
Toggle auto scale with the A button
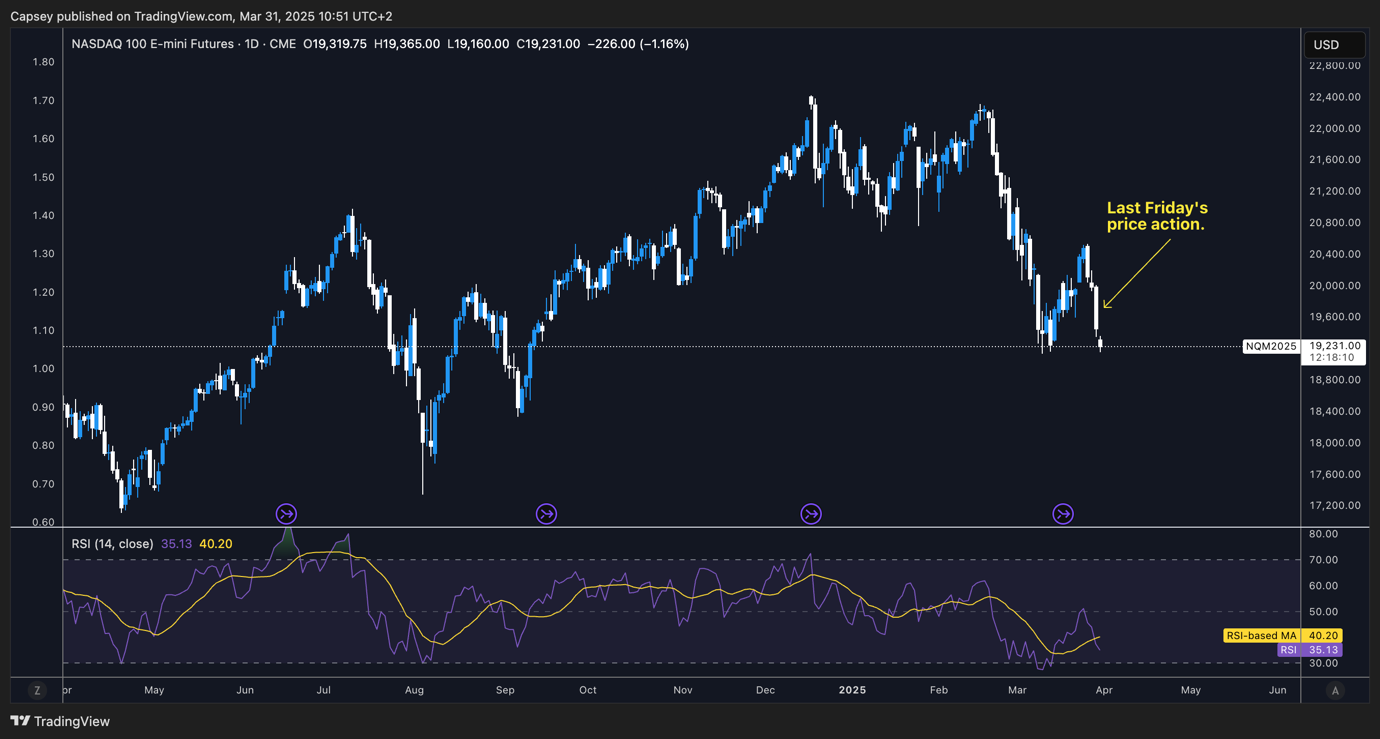[1334, 690]
